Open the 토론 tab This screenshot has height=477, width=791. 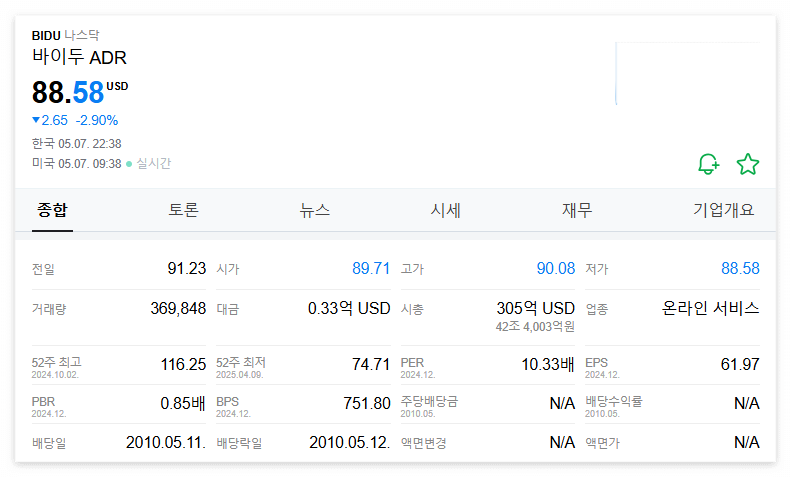(183, 210)
